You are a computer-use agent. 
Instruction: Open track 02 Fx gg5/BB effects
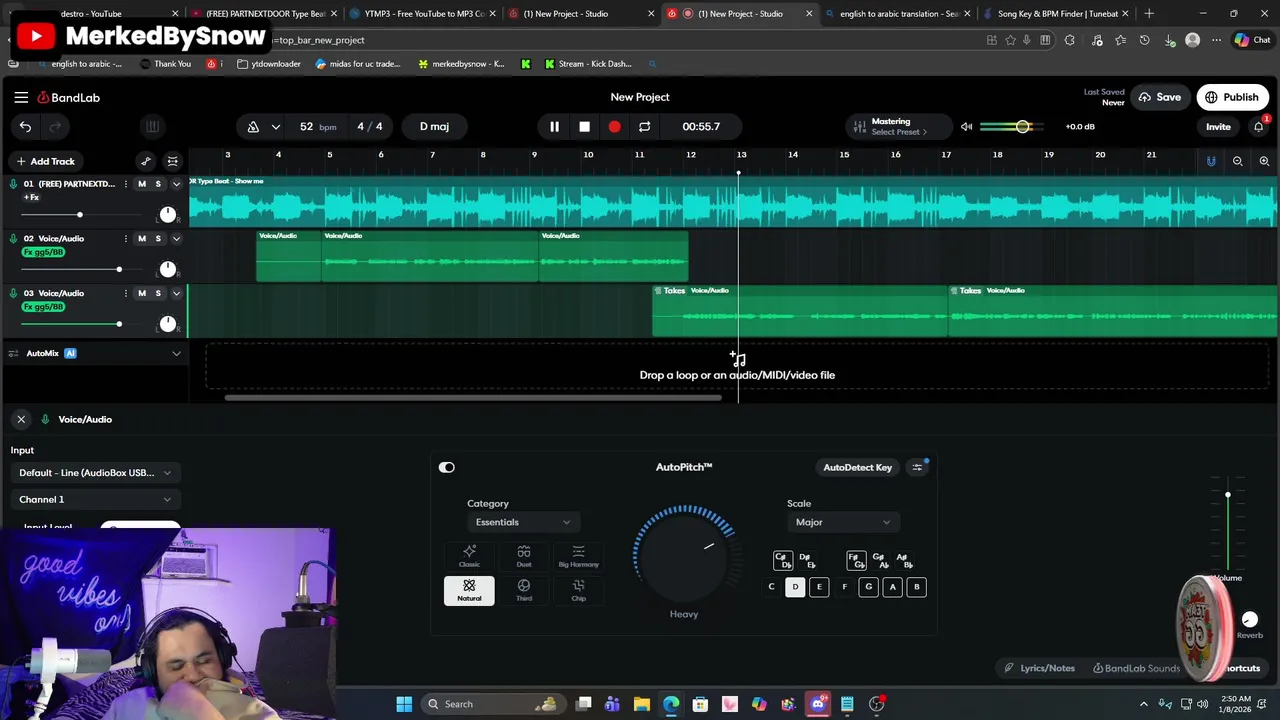(x=43, y=252)
